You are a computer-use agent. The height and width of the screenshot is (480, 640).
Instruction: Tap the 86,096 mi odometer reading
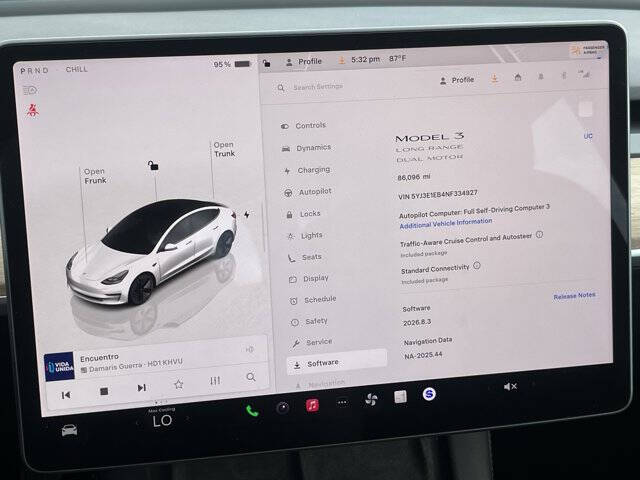(x=413, y=178)
